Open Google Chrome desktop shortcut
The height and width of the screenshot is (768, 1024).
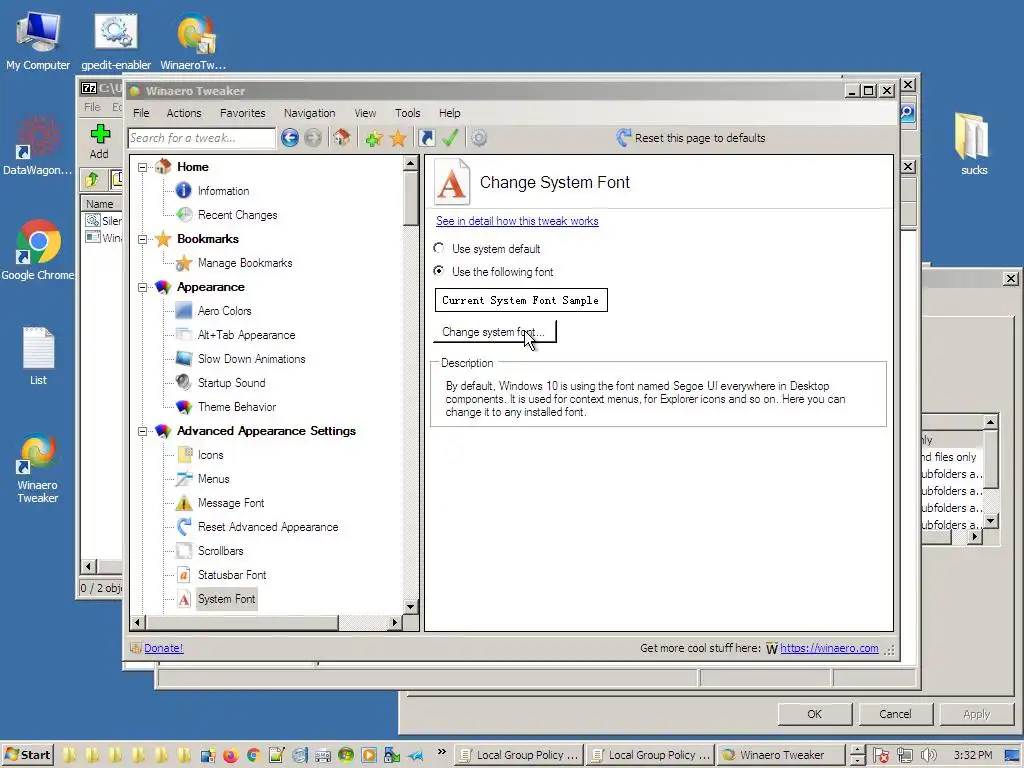[37, 249]
